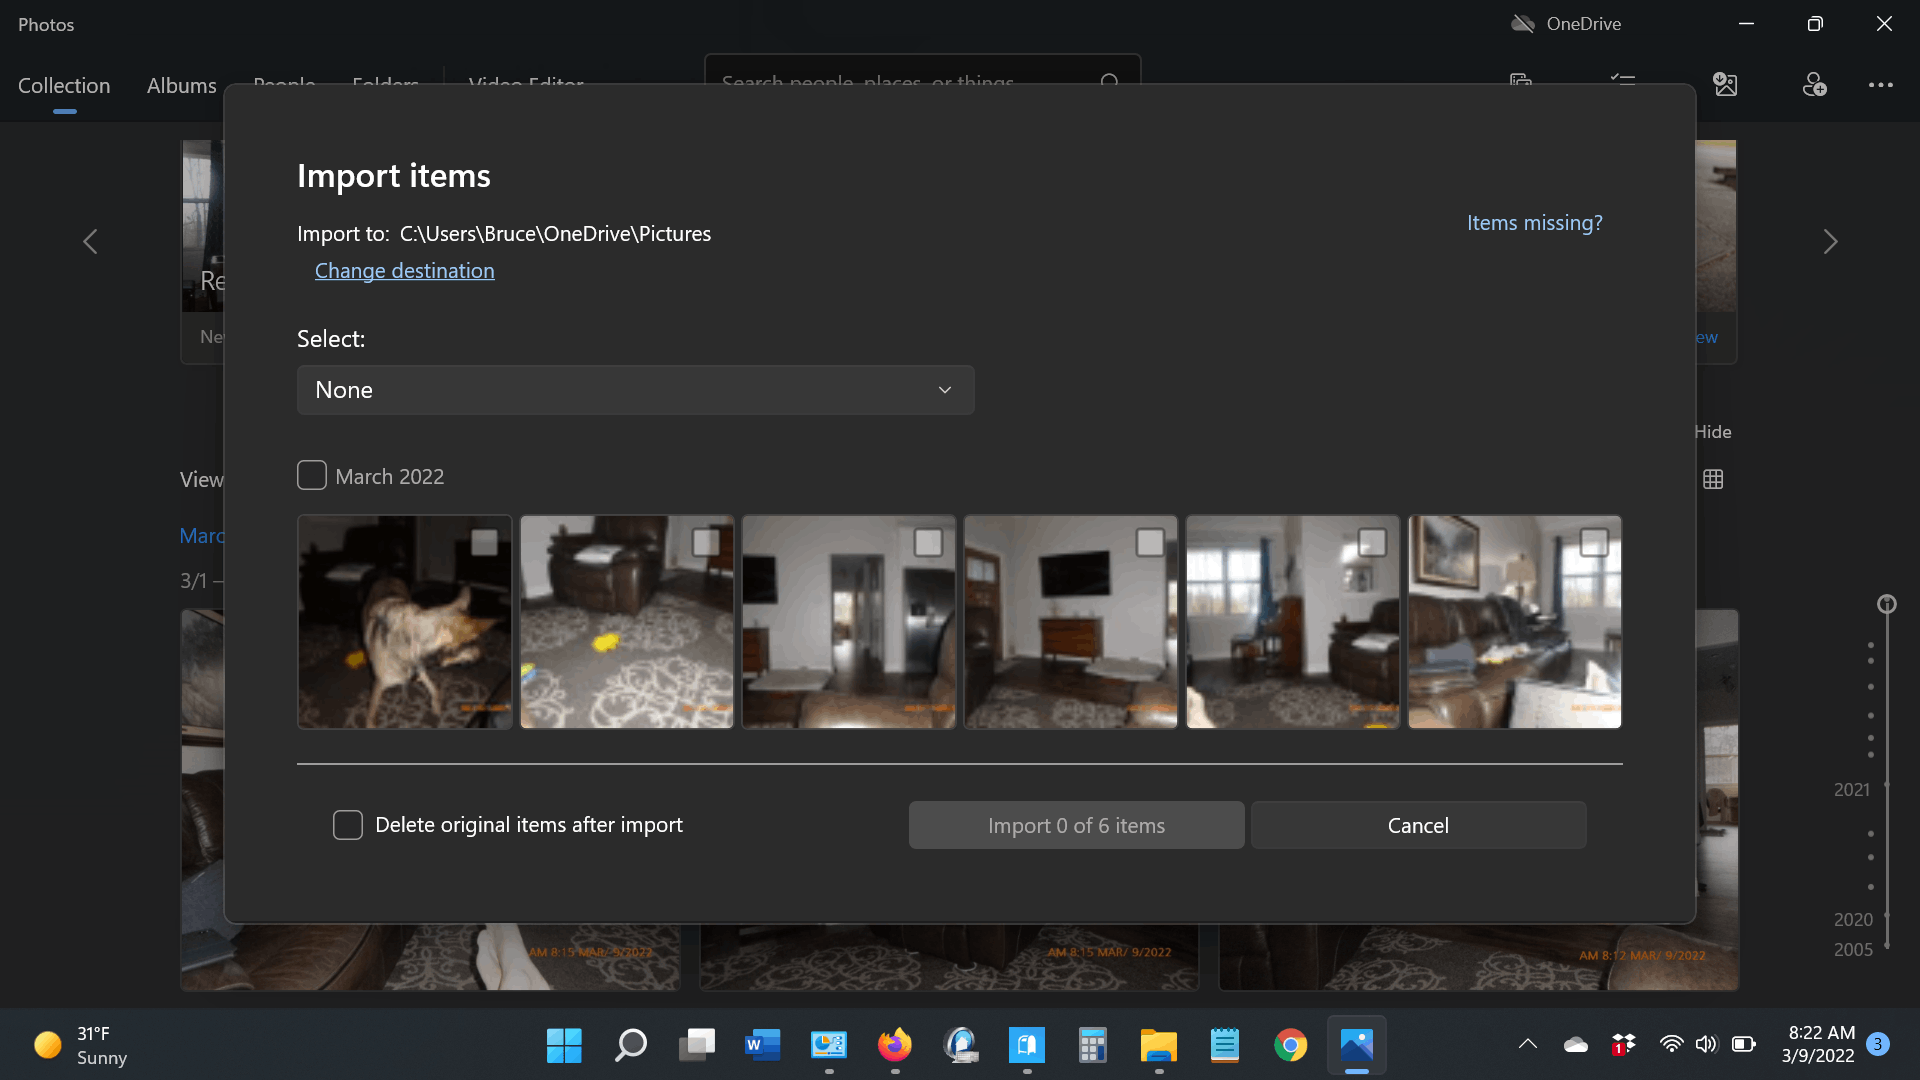Click the Change destination link

[x=404, y=270]
